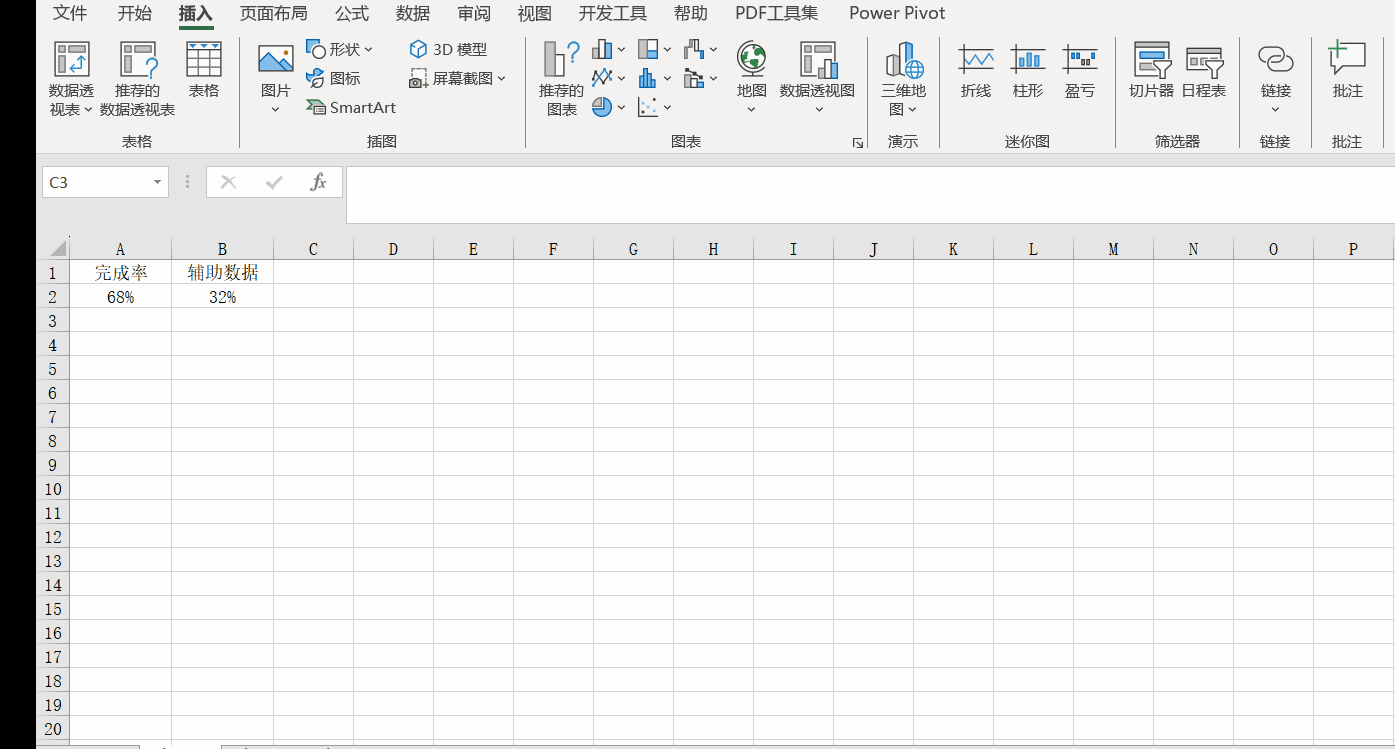Insert a column or bar chart
The image size is (1395, 749).
click(602, 49)
